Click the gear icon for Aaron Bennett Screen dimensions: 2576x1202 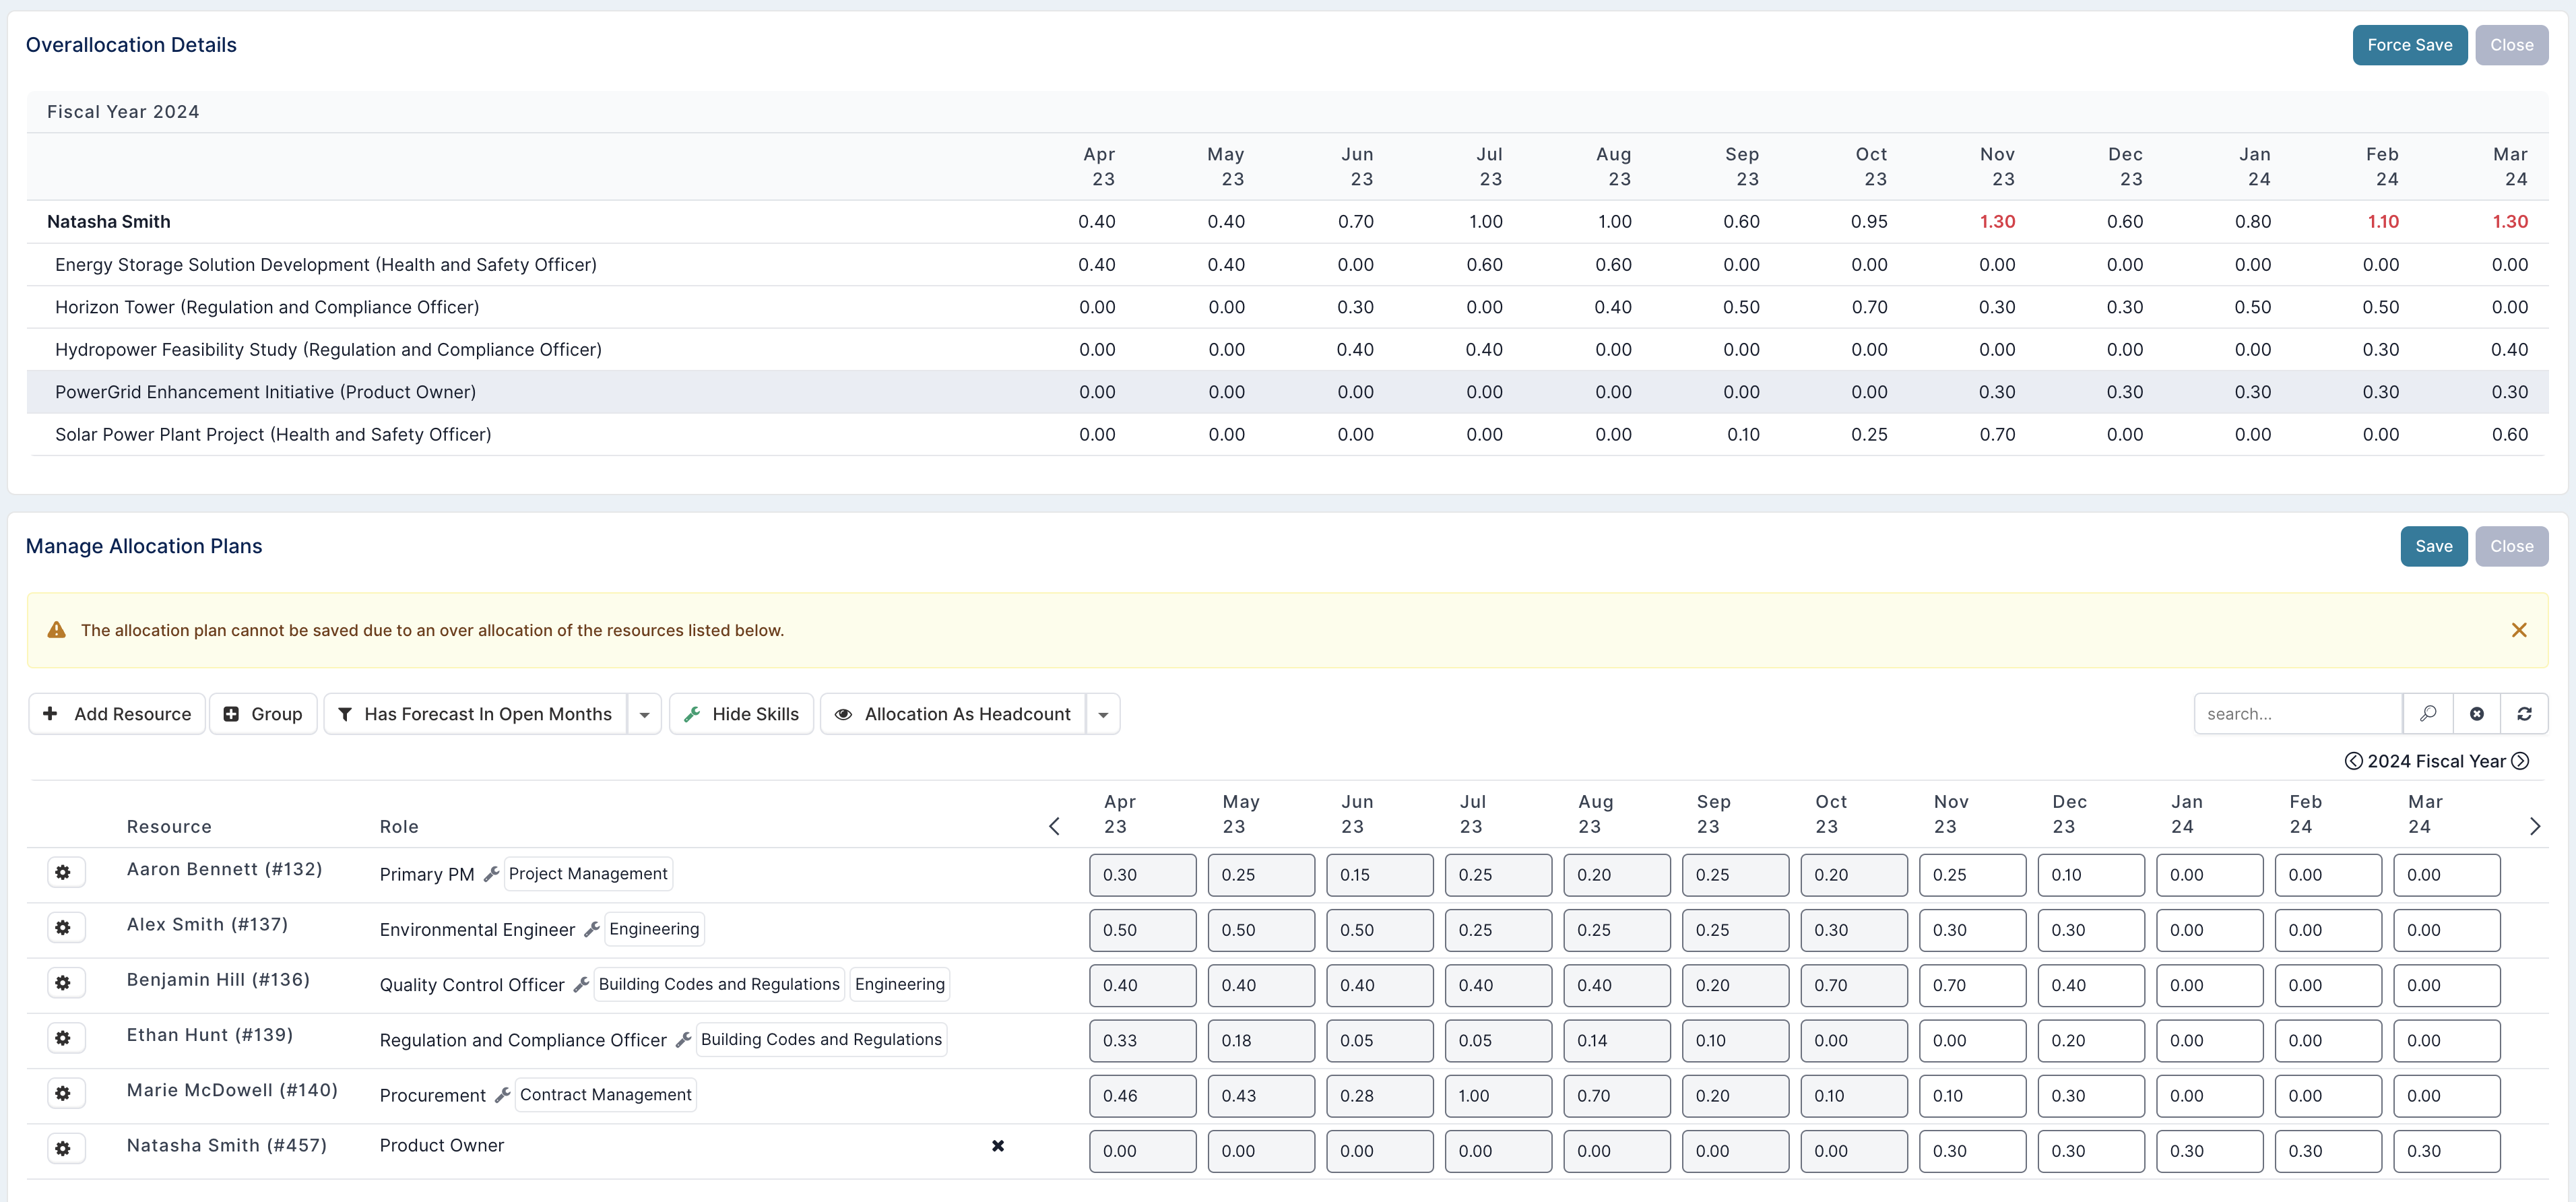point(63,872)
